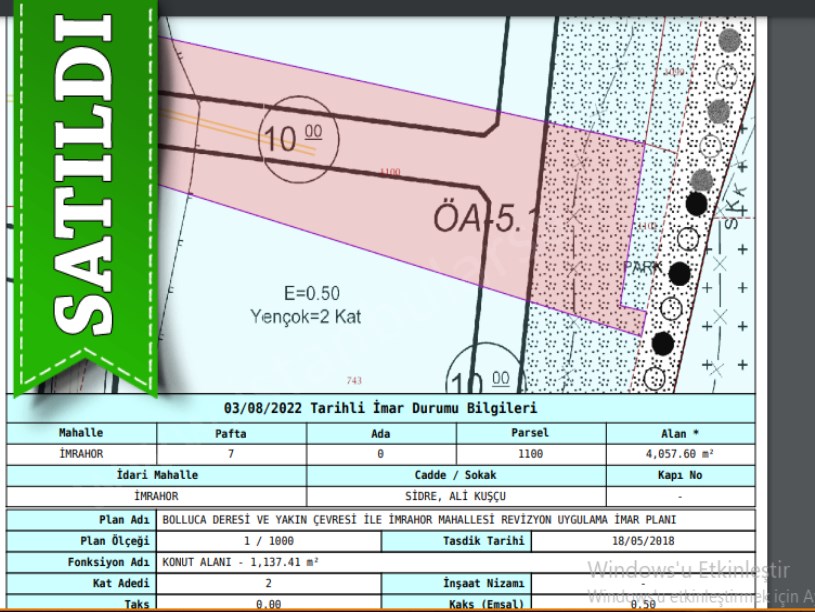
Task: Click the Kapı No header cell
Action: point(680,475)
